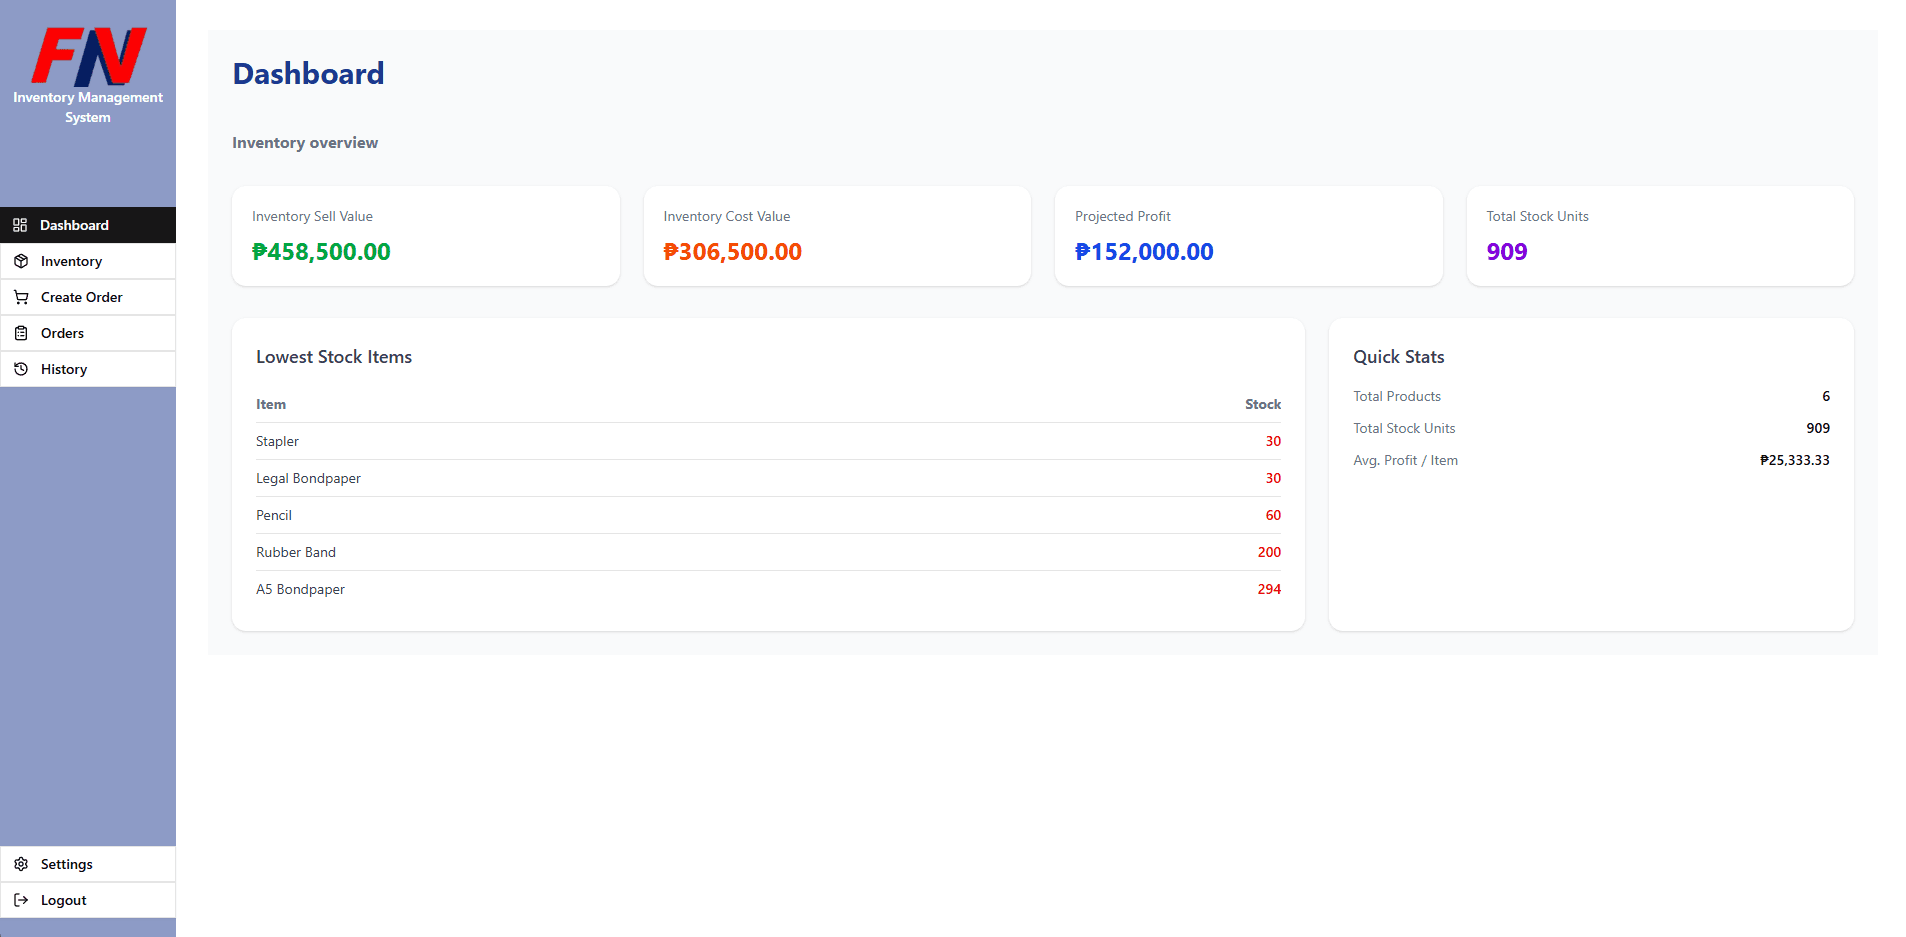Click the FN logo
The height and width of the screenshot is (937, 1906).
[87, 58]
